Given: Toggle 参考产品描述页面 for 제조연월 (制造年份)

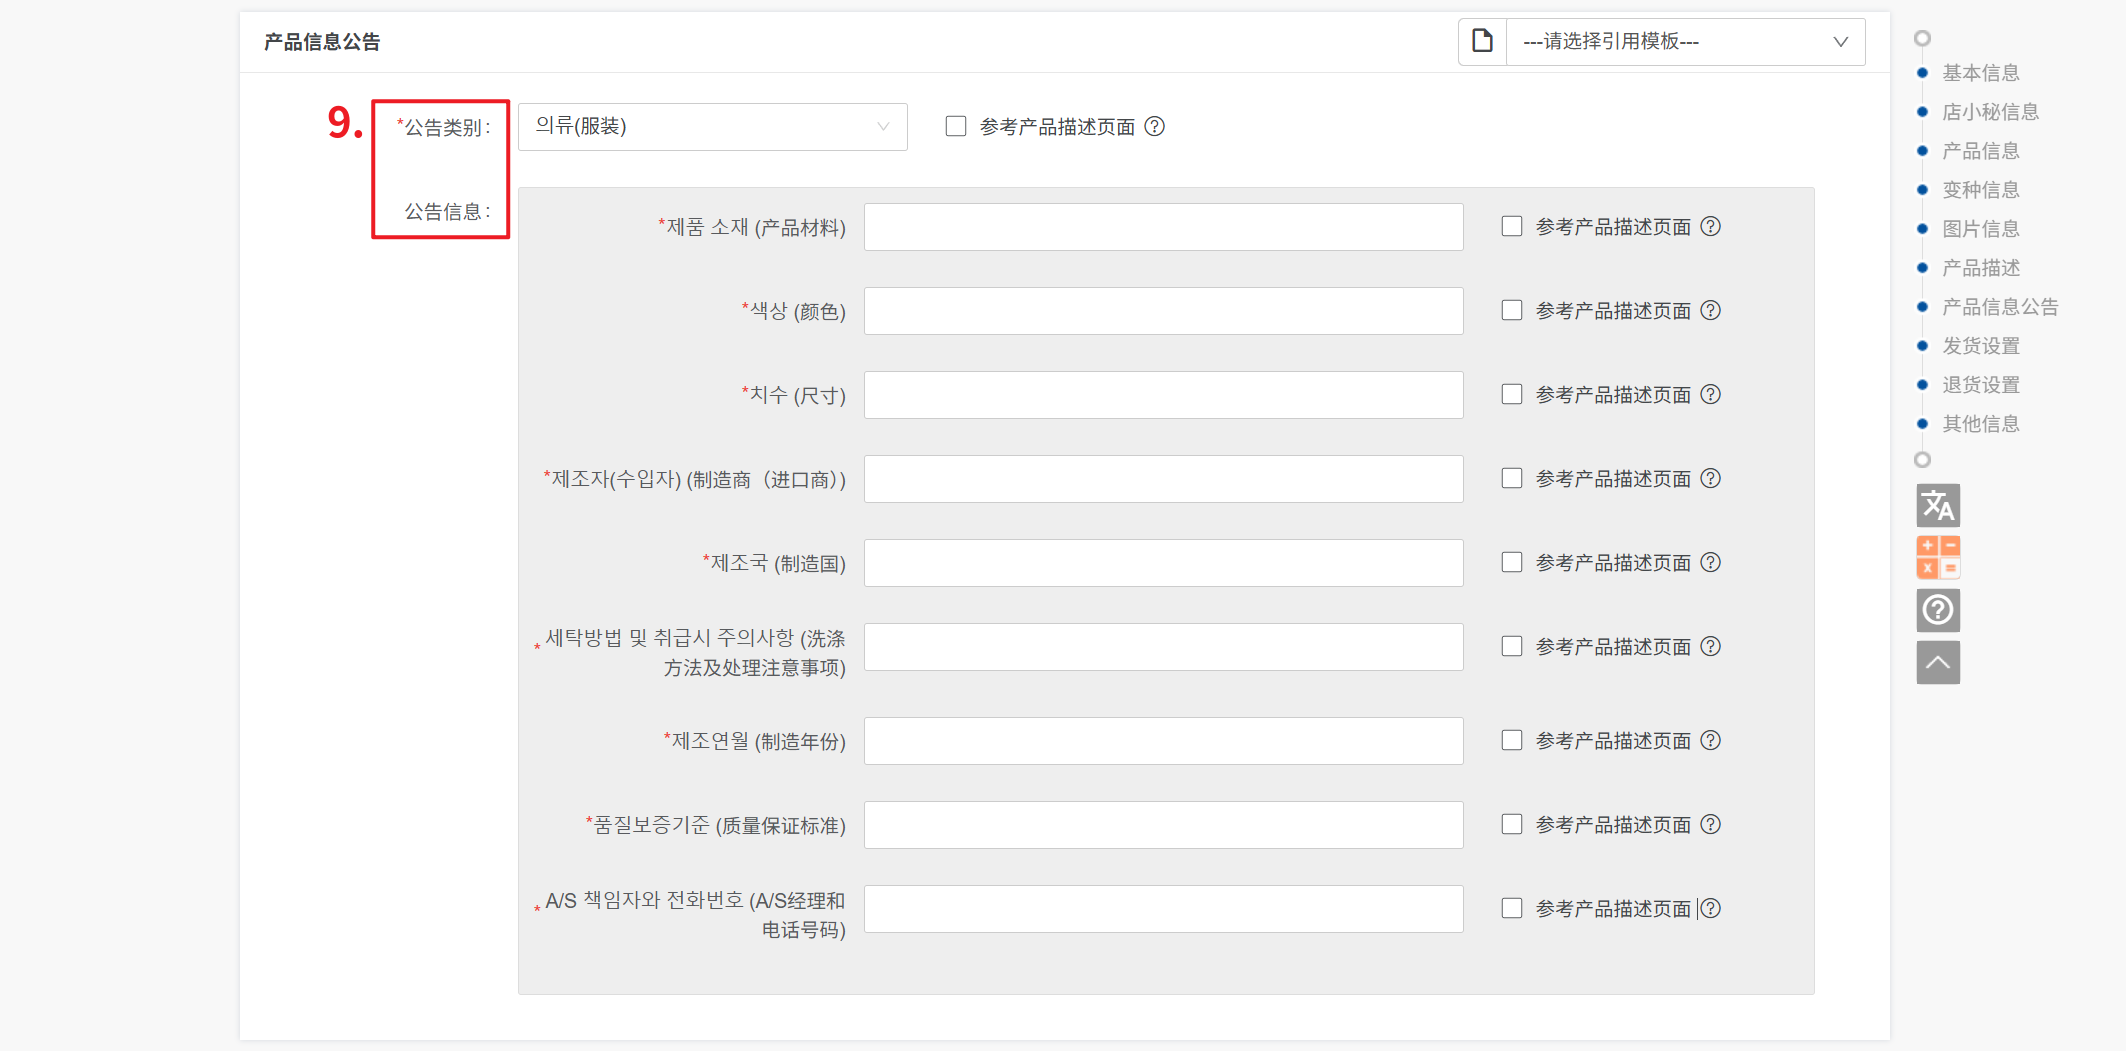Looking at the screenshot, I should (1511, 741).
